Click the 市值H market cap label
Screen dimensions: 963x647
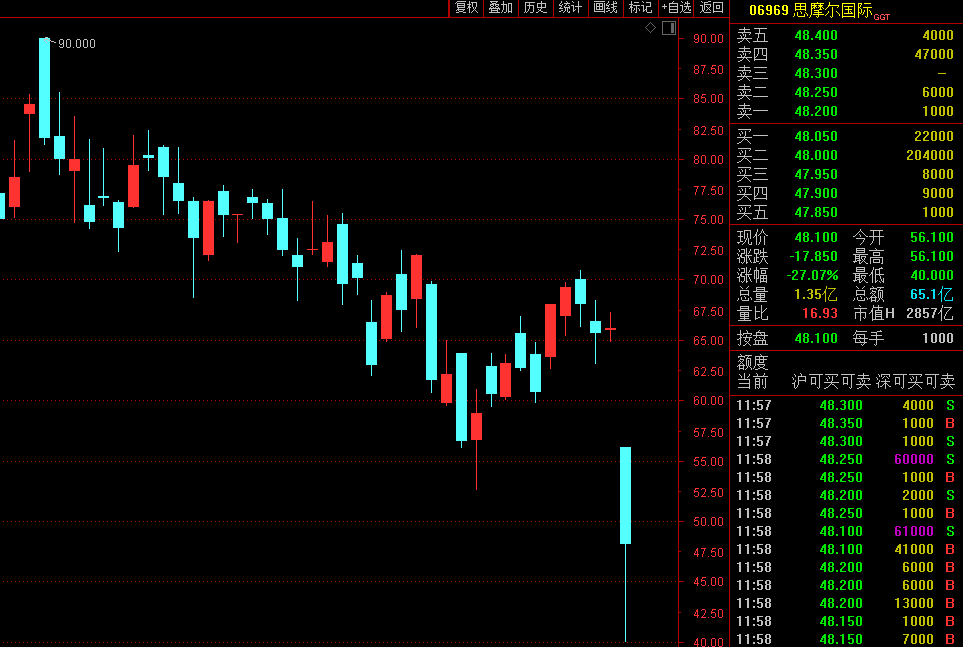(873, 313)
